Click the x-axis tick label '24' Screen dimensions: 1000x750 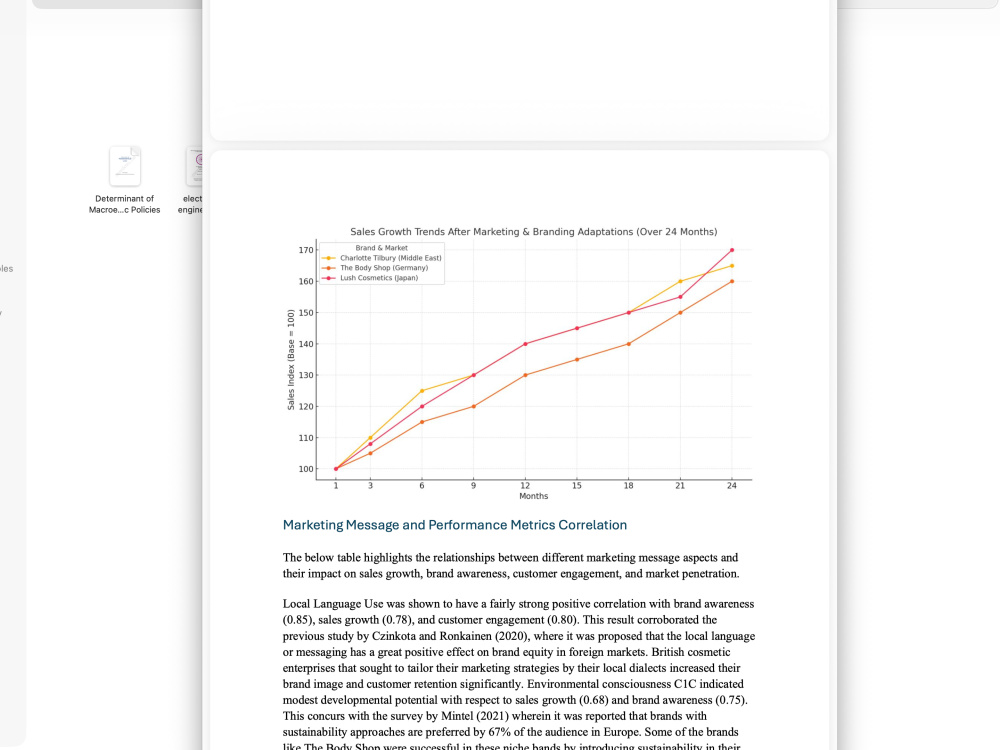[732, 486]
